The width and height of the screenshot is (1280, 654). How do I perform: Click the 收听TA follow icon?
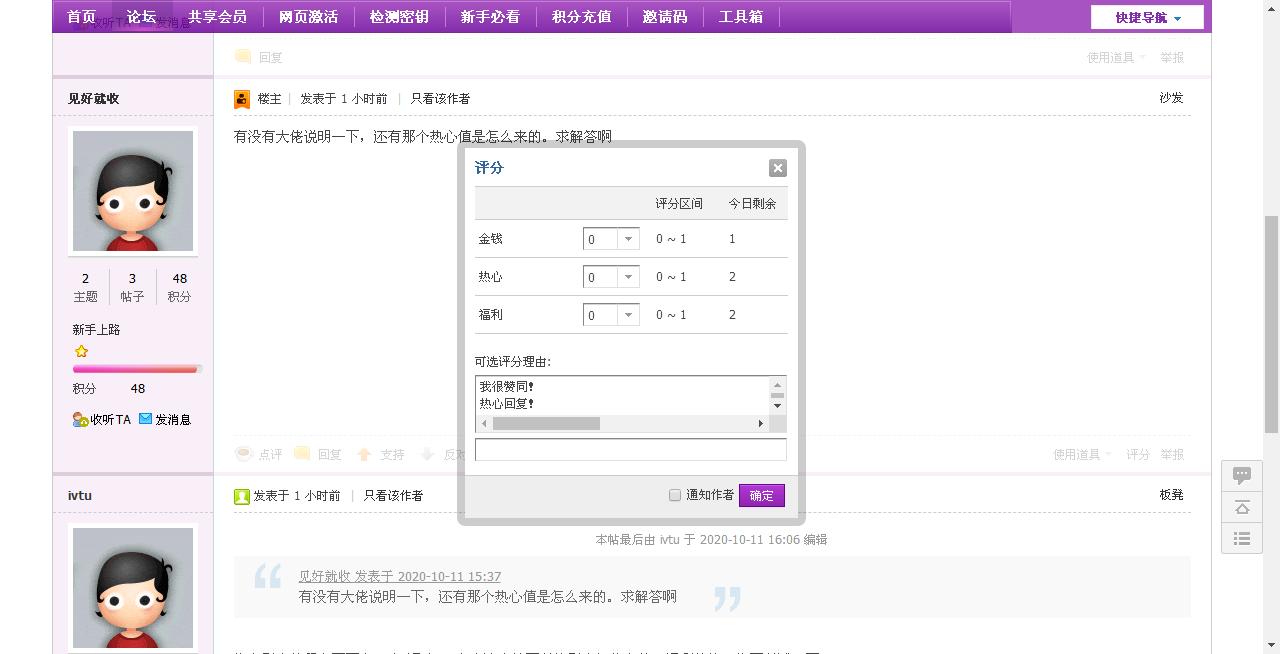click(x=80, y=420)
